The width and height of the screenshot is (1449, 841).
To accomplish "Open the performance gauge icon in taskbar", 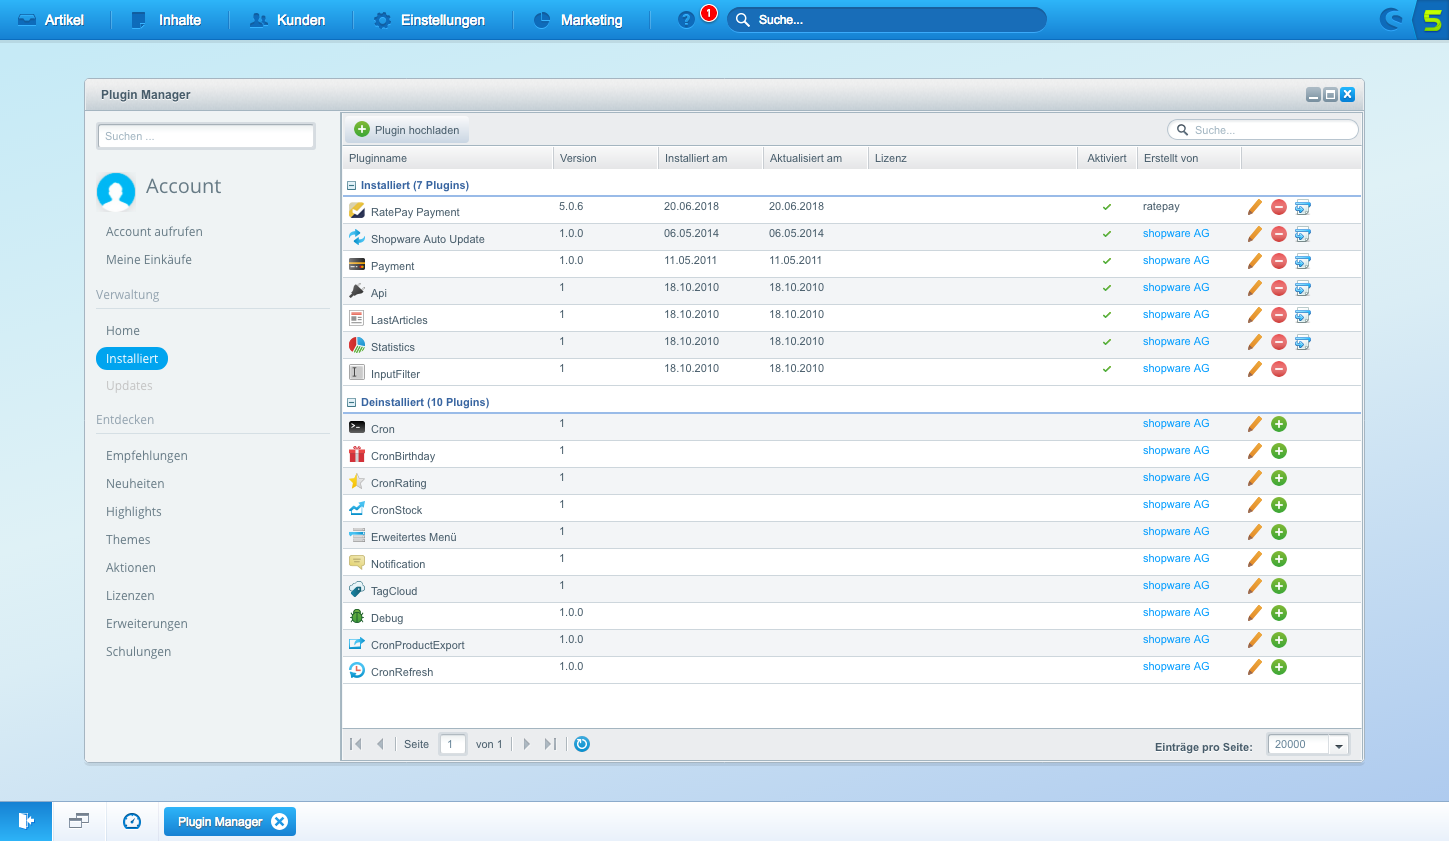I will [x=132, y=821].
